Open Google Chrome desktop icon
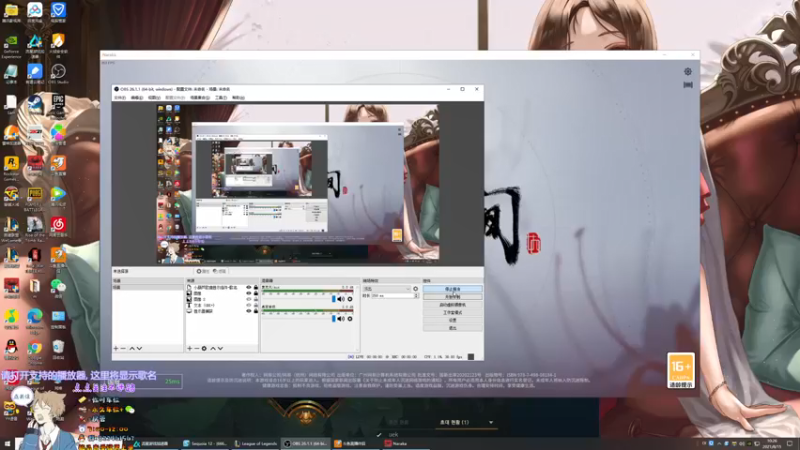800x450 pixels. point(35,351)
